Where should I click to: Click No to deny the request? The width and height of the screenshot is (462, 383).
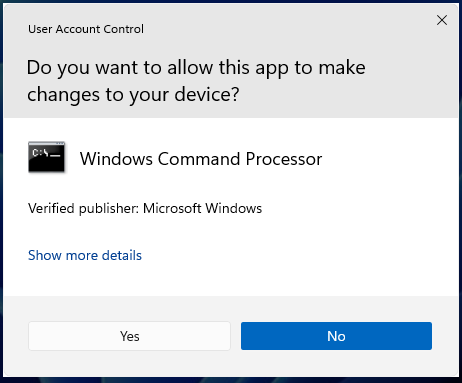pos(336,336)
